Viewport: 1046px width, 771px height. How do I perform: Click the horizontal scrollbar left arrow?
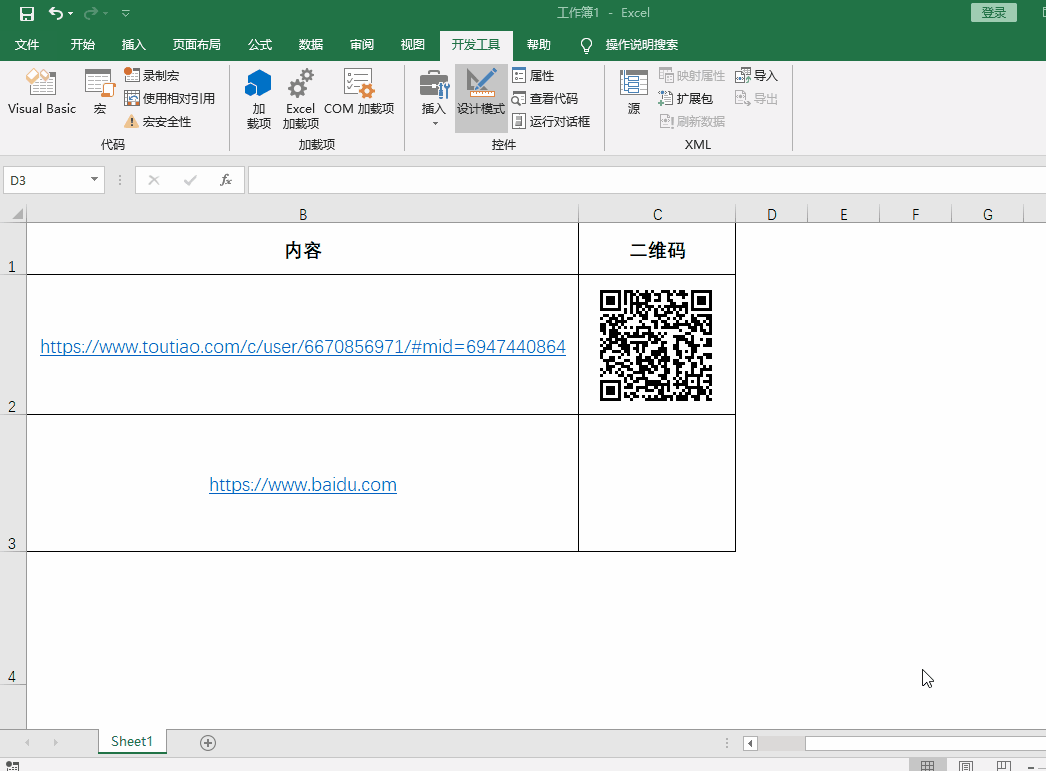[x=750, y=743]
